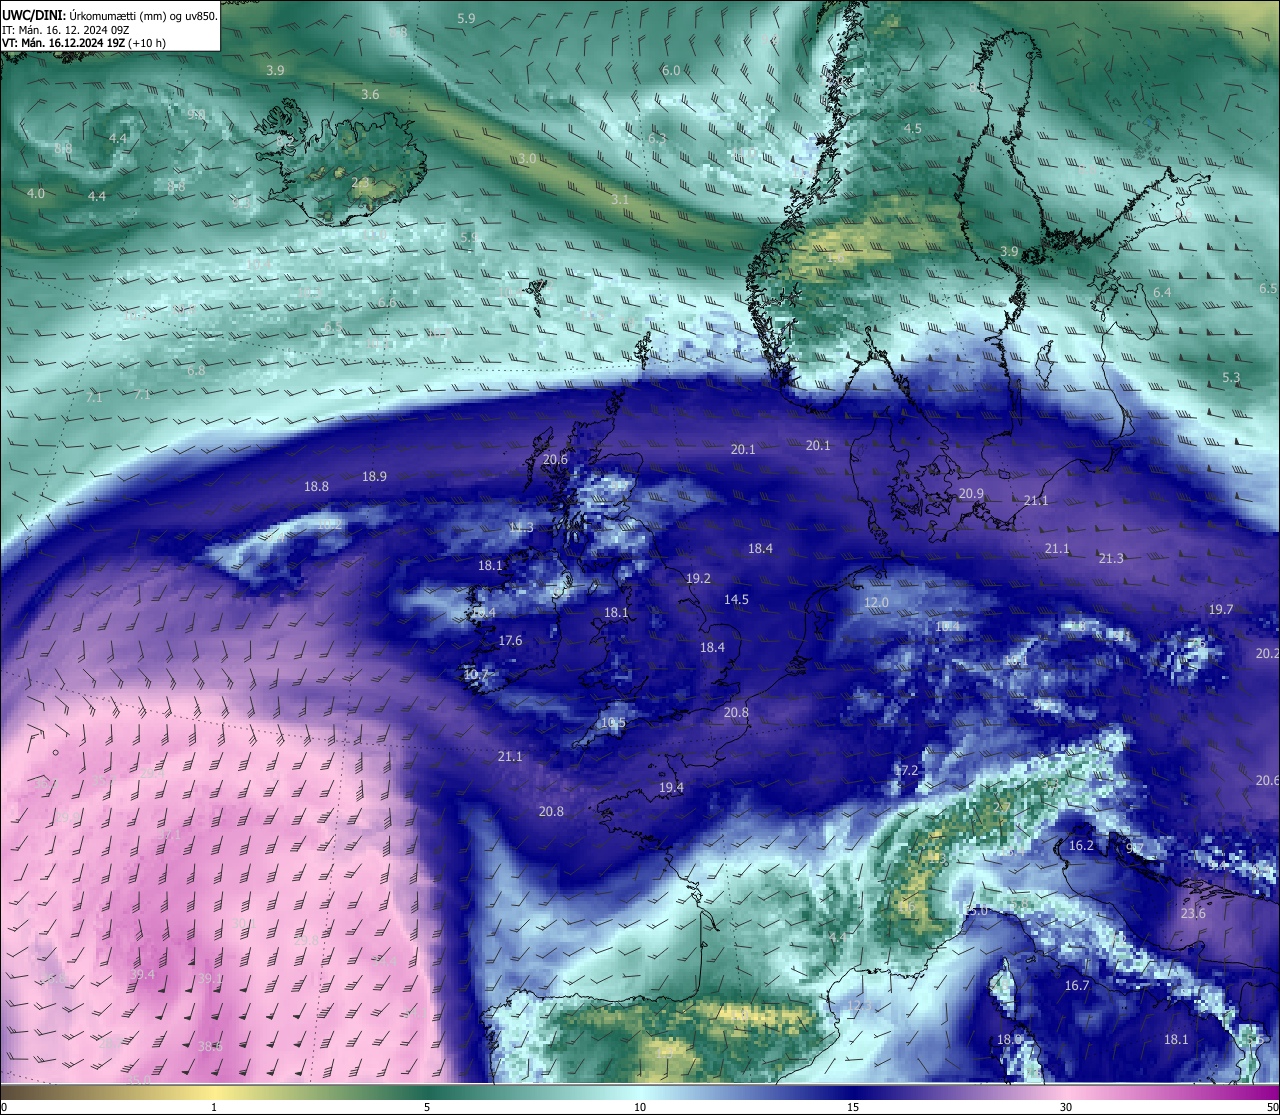1280x1115 pixels.
Task: Click the 3.0 value on the dry band
Action: (x=528, y=159)
